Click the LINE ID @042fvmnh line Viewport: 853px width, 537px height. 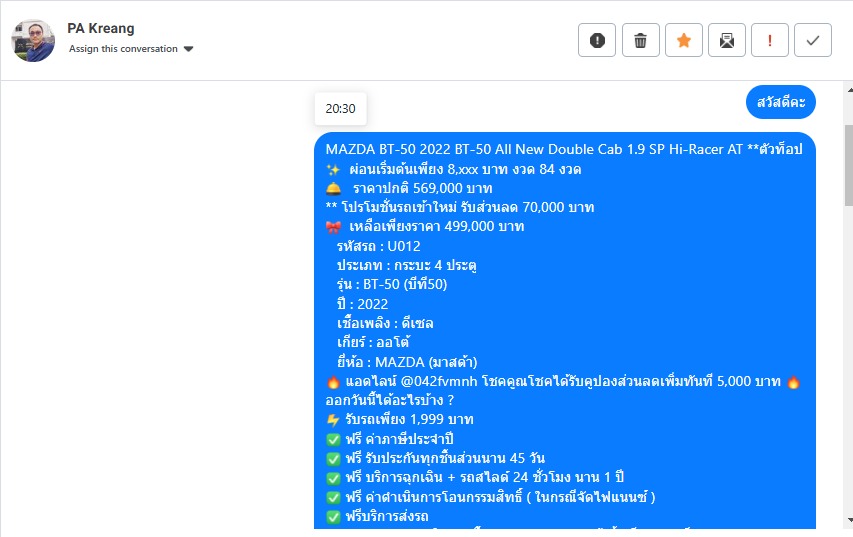point(563,381)
